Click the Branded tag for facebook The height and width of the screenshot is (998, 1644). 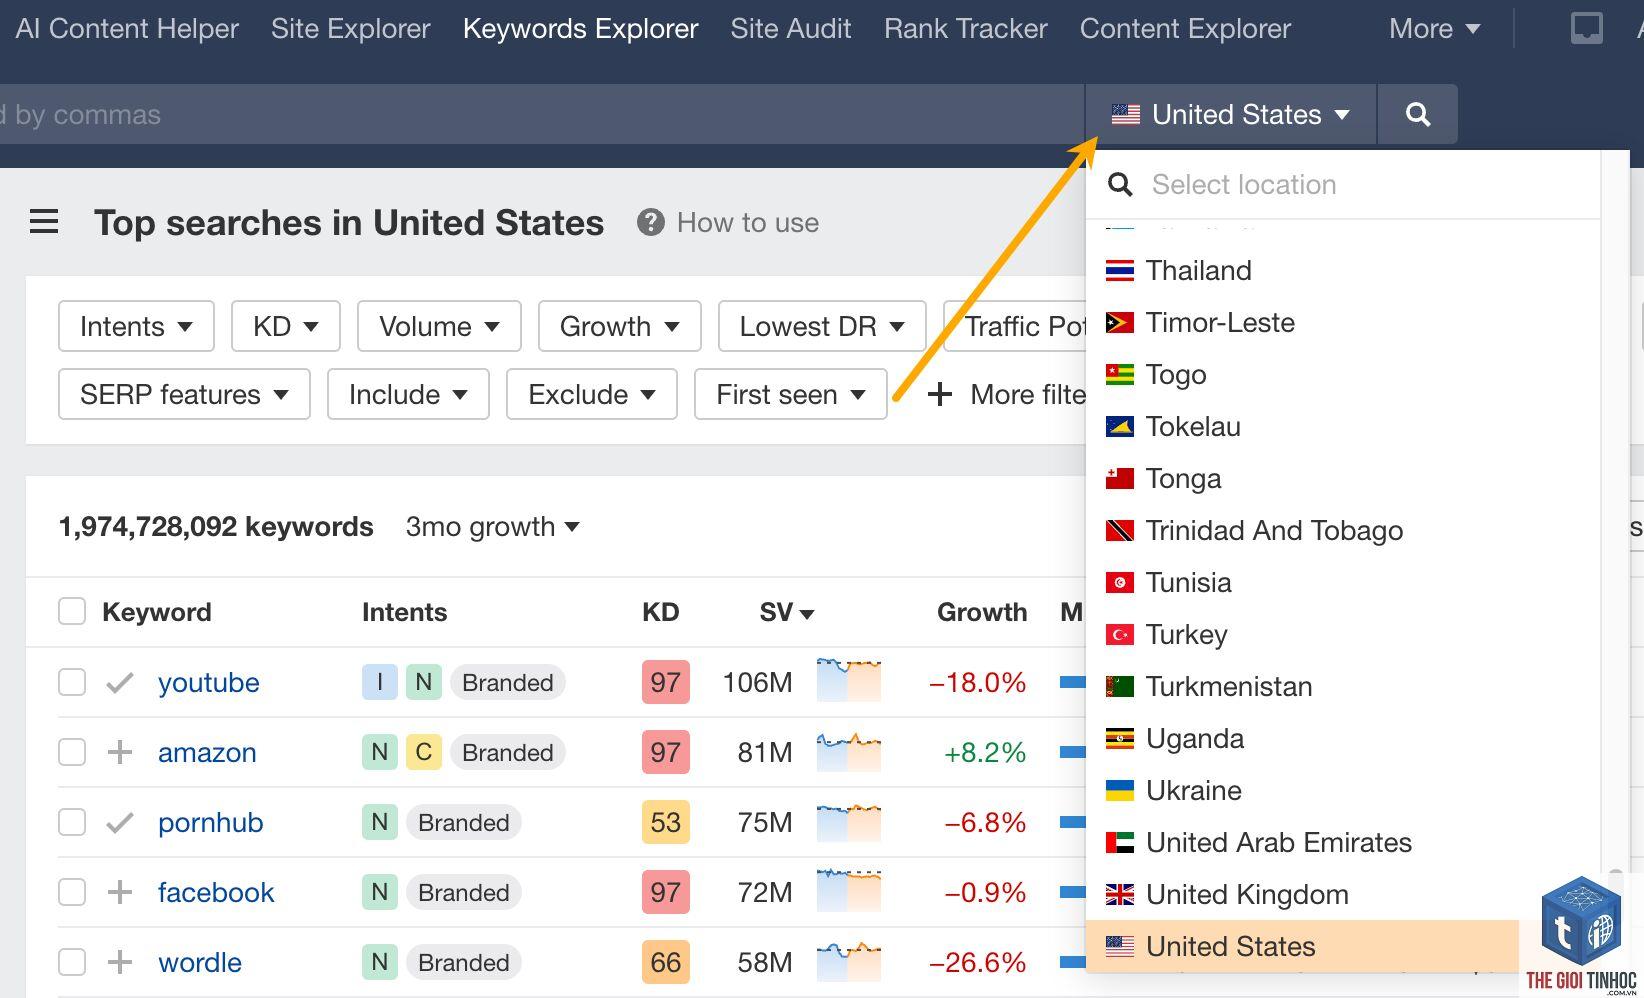pos(464,892)
